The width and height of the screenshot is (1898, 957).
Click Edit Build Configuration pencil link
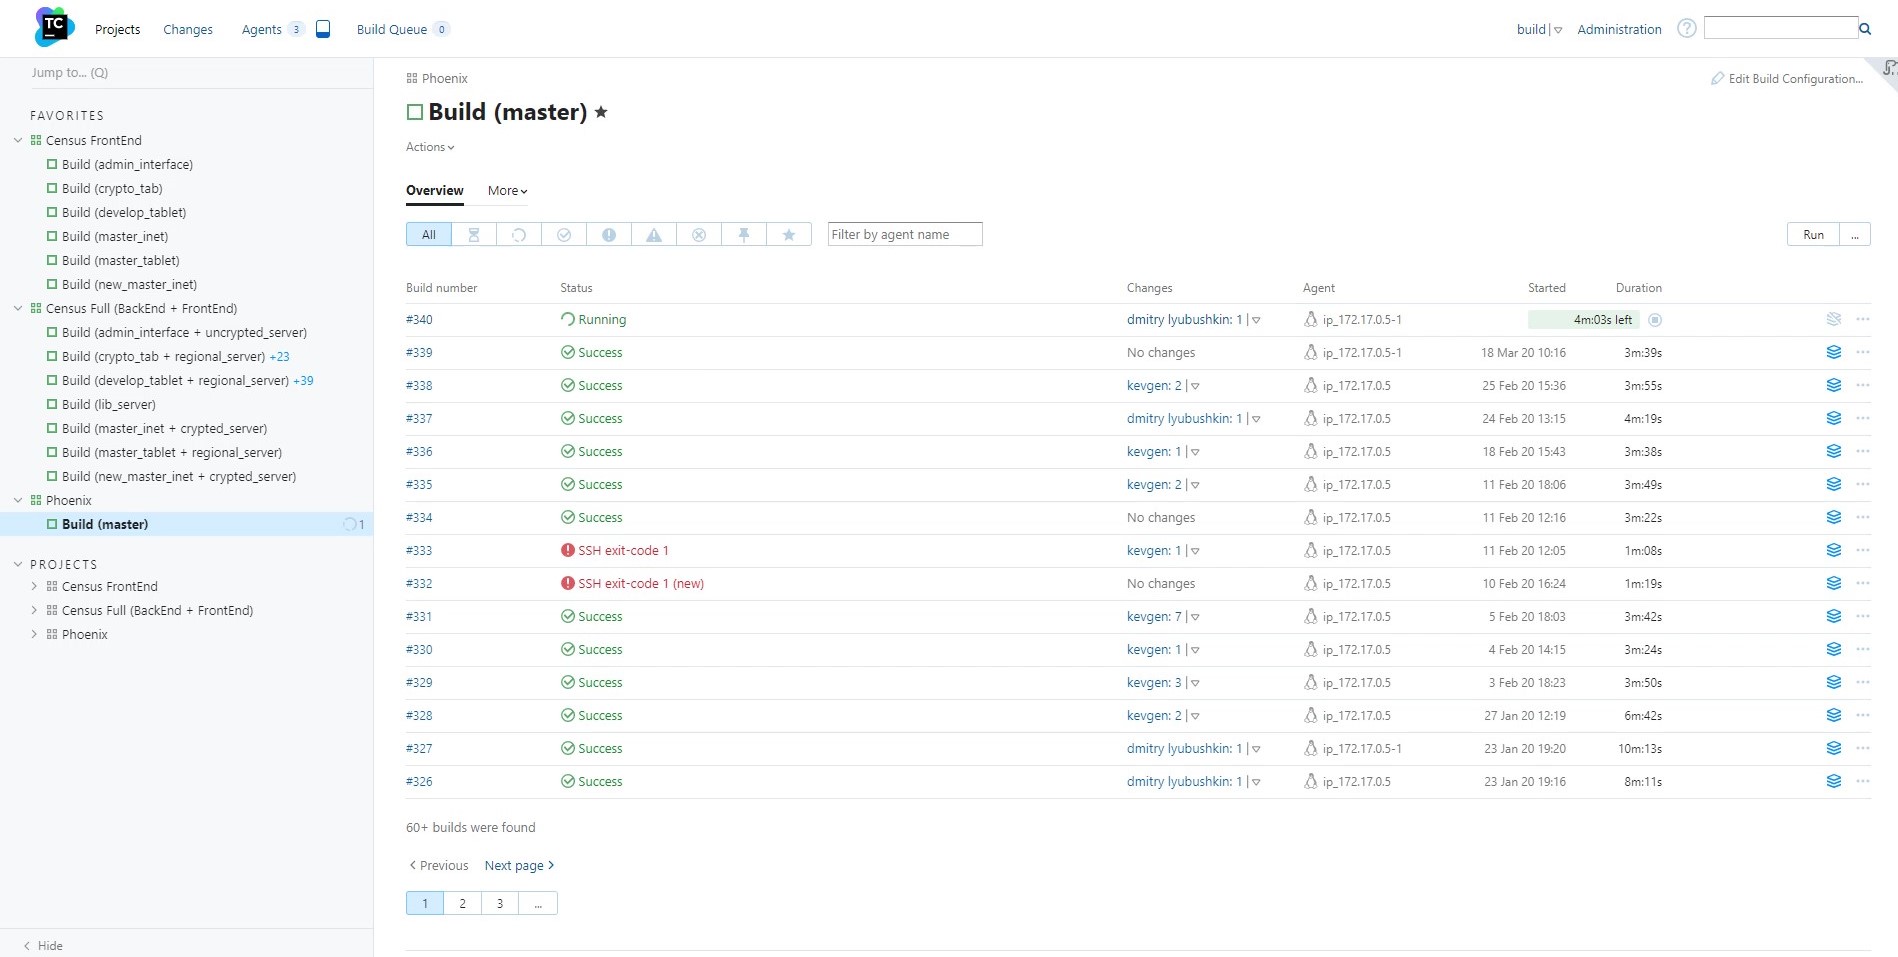(1787, 78)
